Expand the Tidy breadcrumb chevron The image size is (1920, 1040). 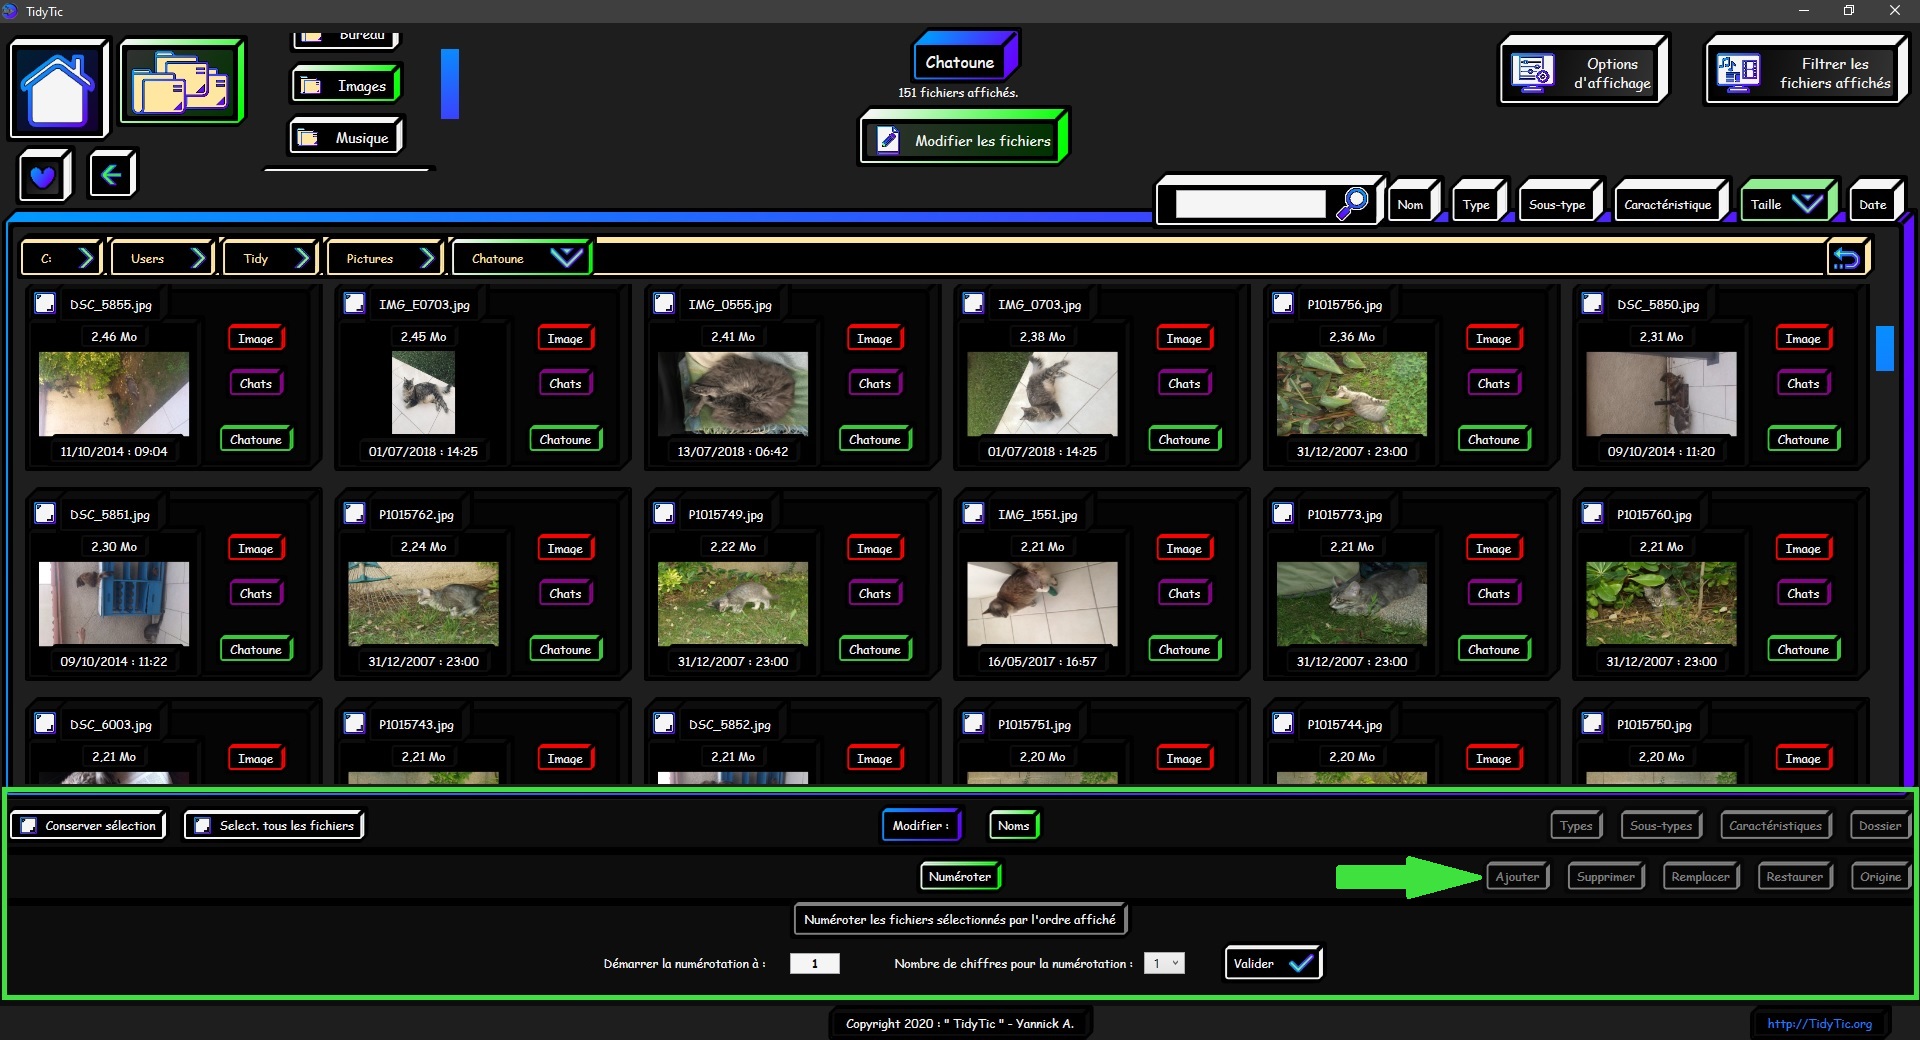pos(302,258)
